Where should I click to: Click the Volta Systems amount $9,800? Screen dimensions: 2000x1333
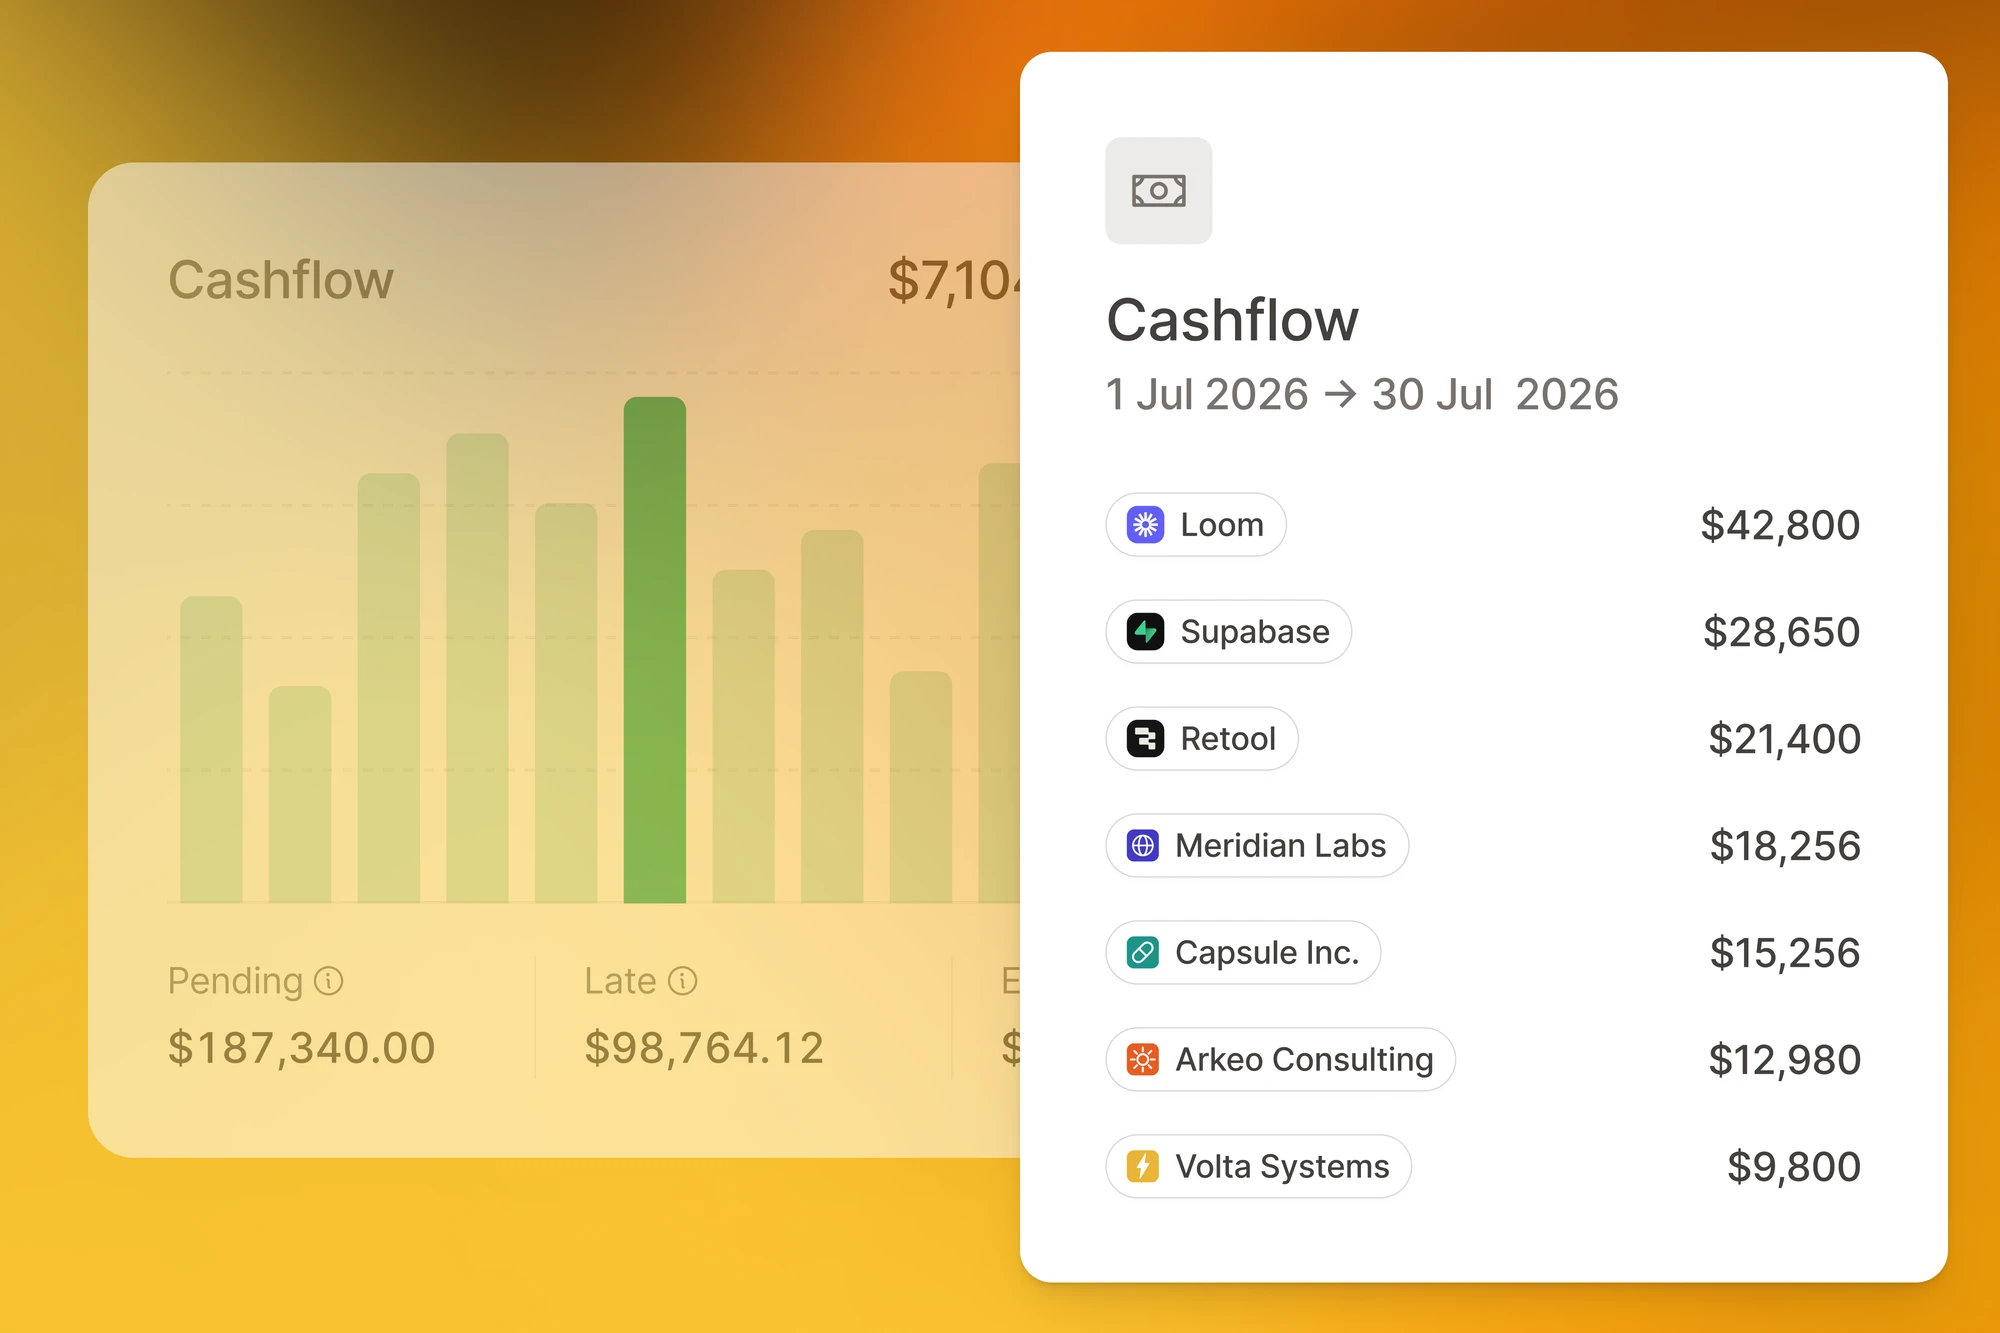pyautogui.click(x=1794, y=1167)
